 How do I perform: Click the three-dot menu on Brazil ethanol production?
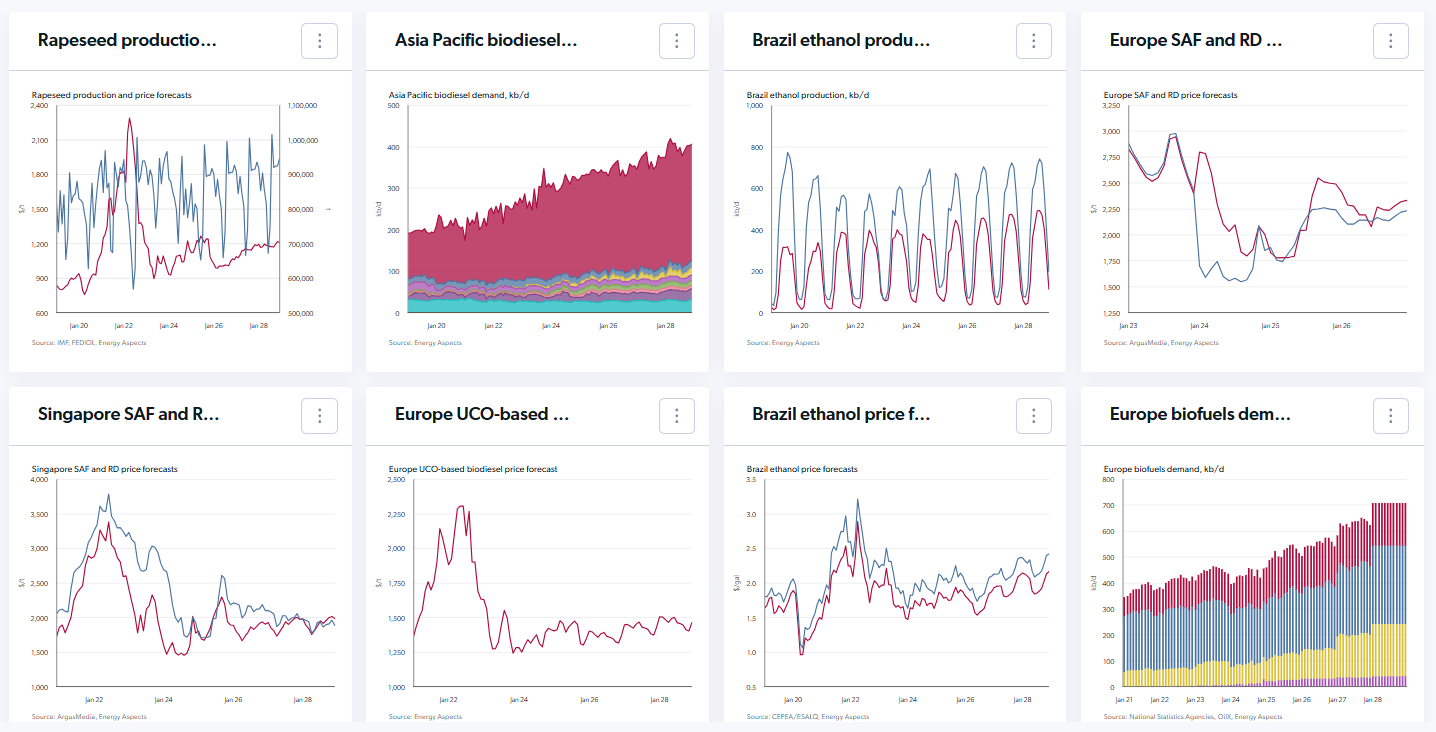pyautogui.click(x=1034, y=41)
